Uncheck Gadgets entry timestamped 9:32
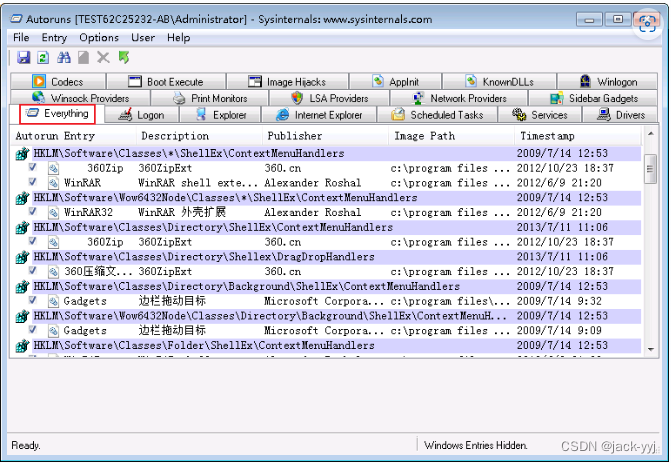 (33, 300)
